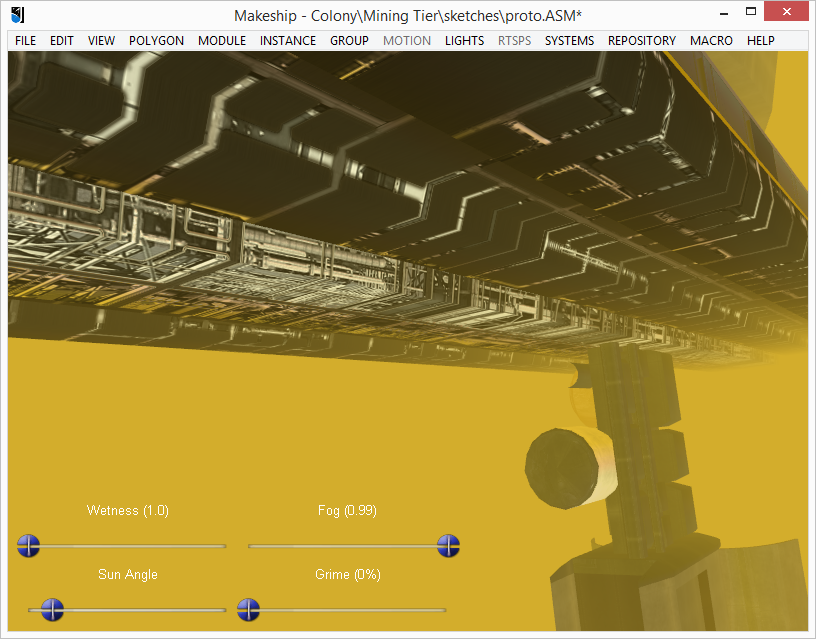Click the Fog slider handle
Screen dimensions: 816x639
click(448, 546)
